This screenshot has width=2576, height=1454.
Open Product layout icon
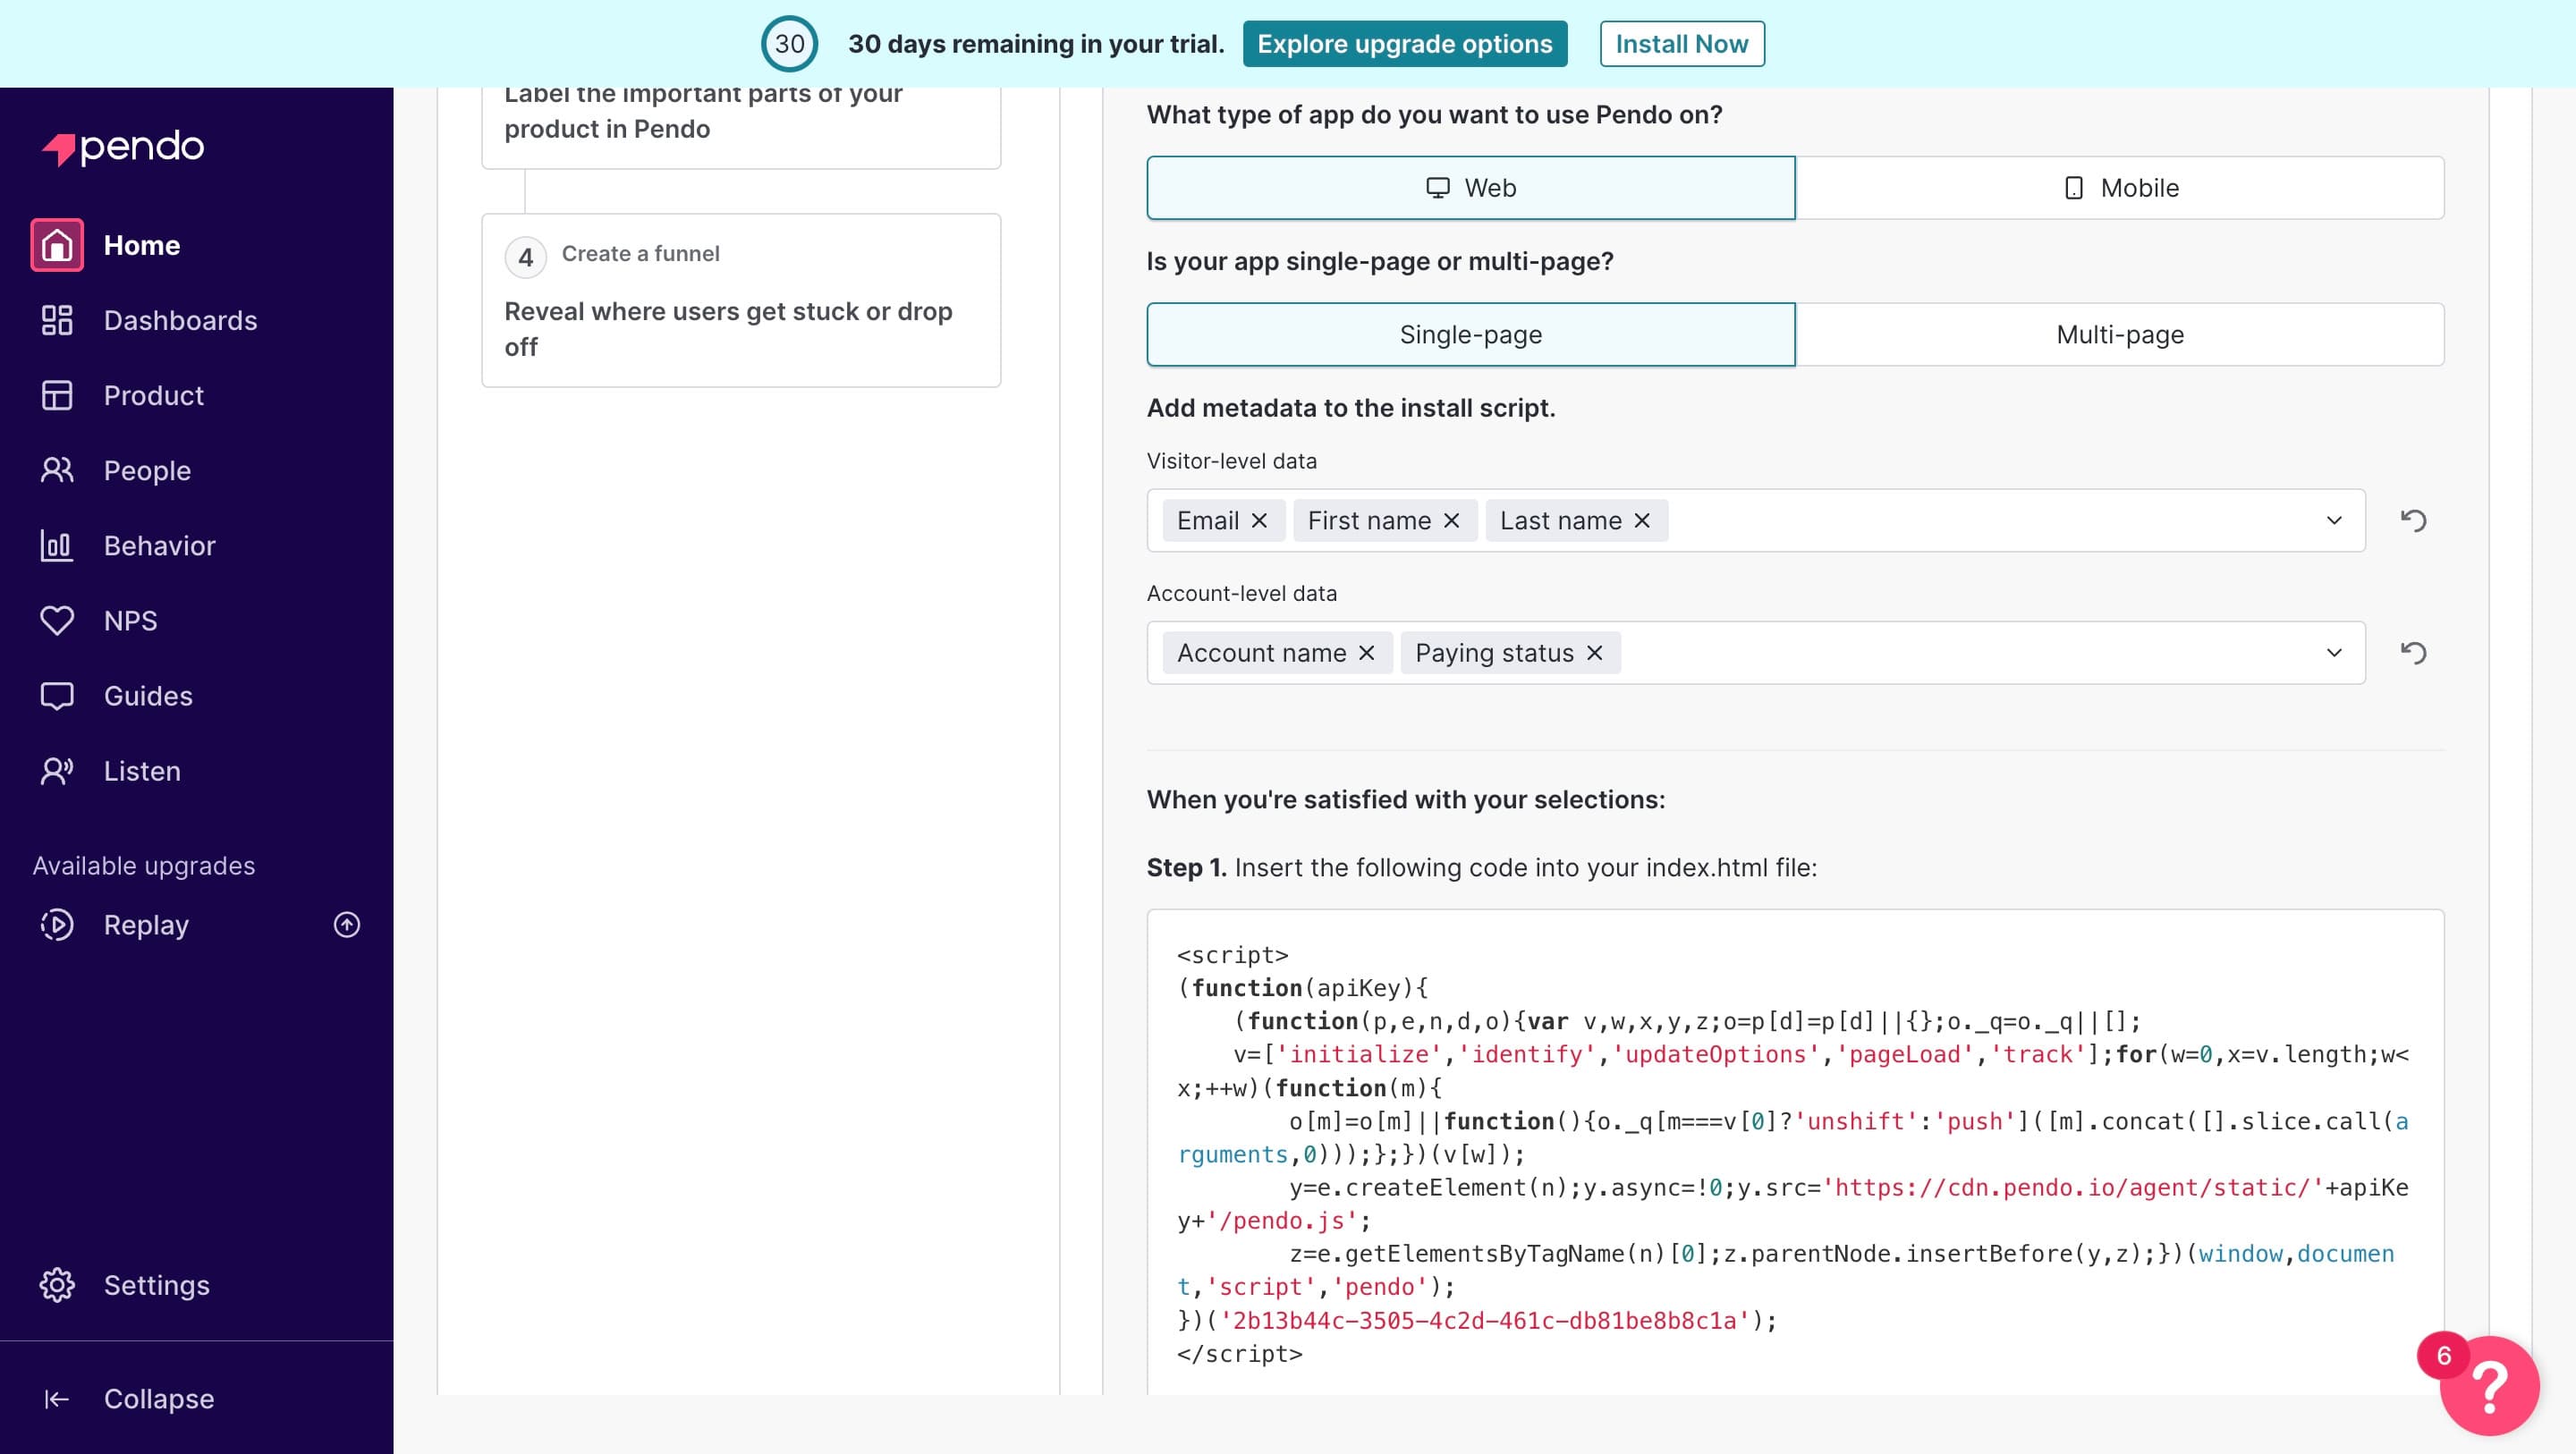point(57,395)
